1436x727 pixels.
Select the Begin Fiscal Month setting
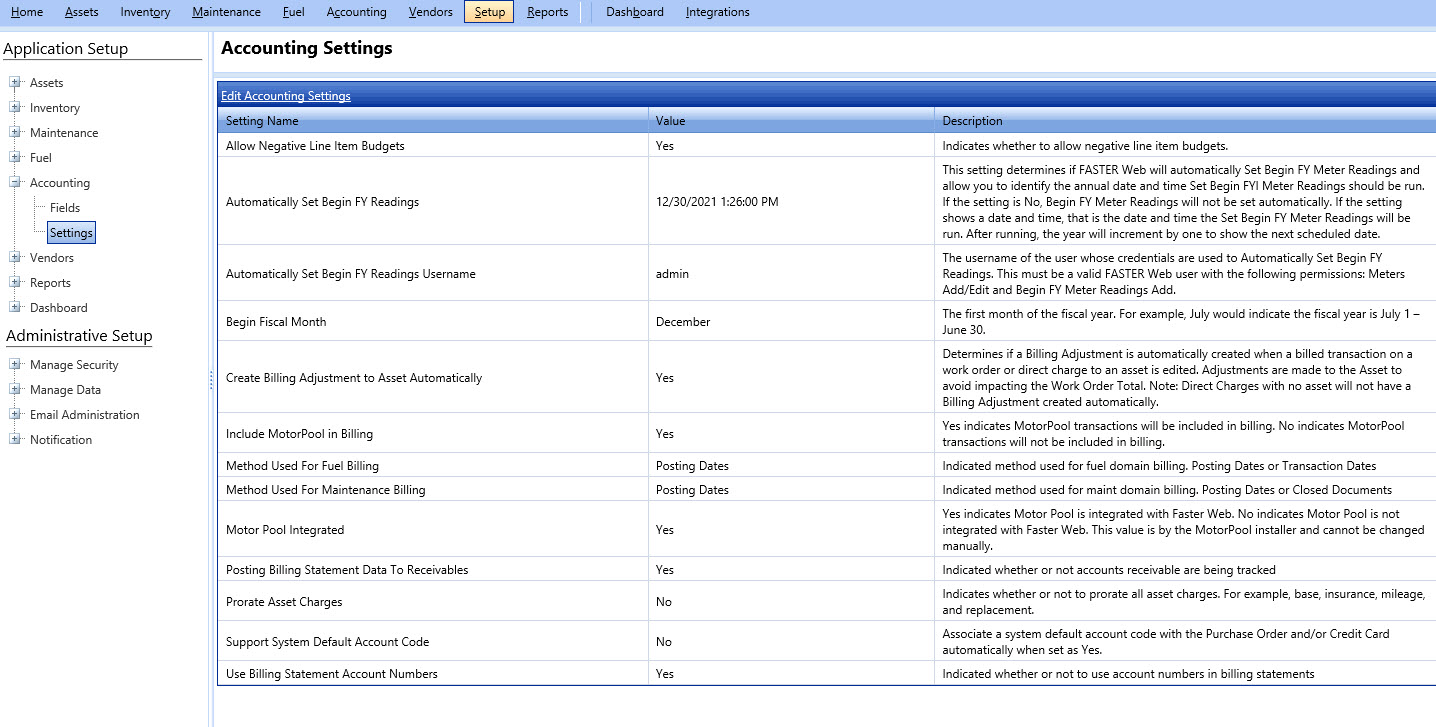pyautogui.click(x=276, y=321)
